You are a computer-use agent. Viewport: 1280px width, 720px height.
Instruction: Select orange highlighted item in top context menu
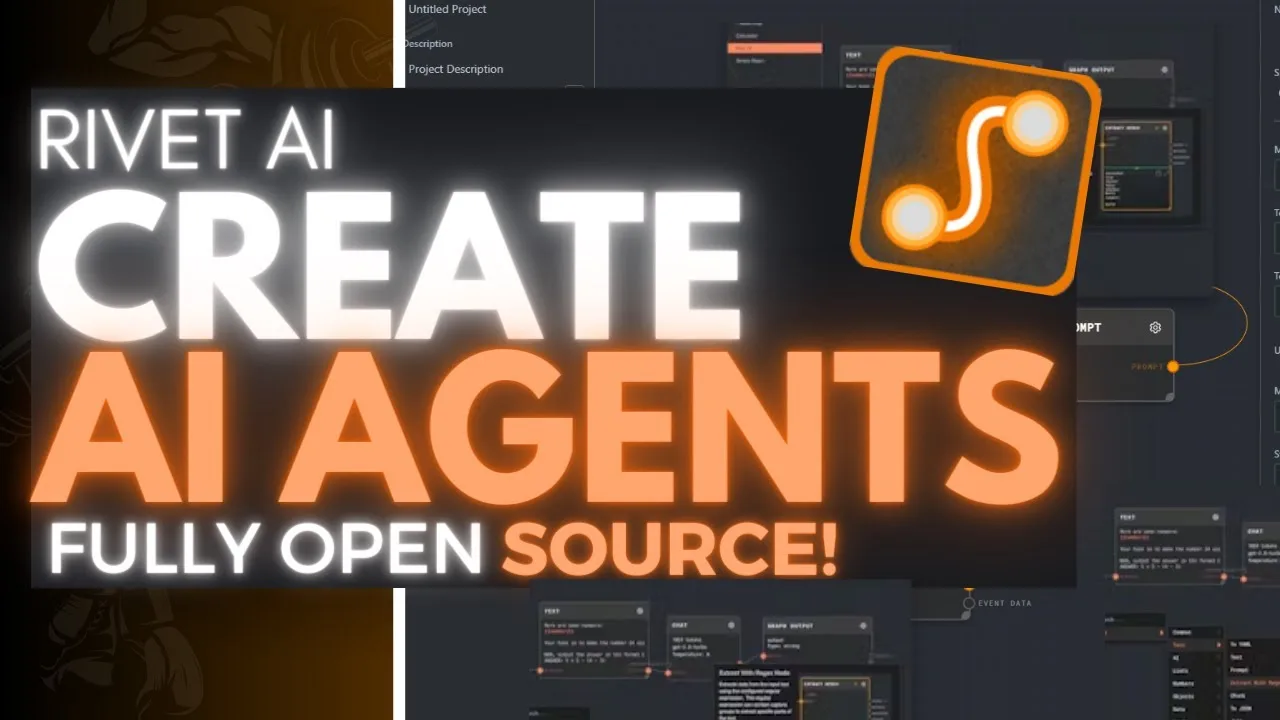[x=775, y=48]
